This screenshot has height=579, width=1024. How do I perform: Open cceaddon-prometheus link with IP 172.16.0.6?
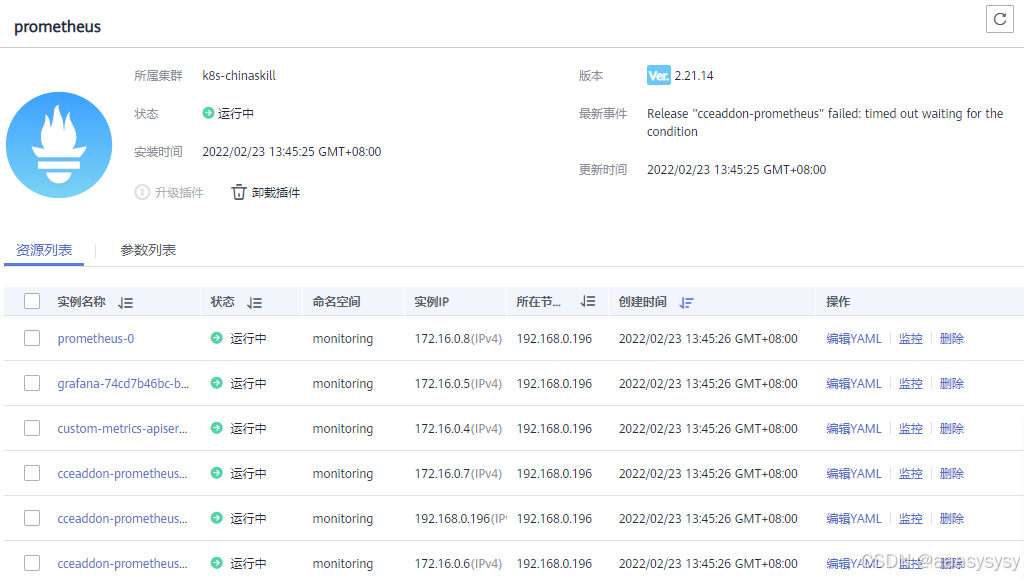(122, 563)
